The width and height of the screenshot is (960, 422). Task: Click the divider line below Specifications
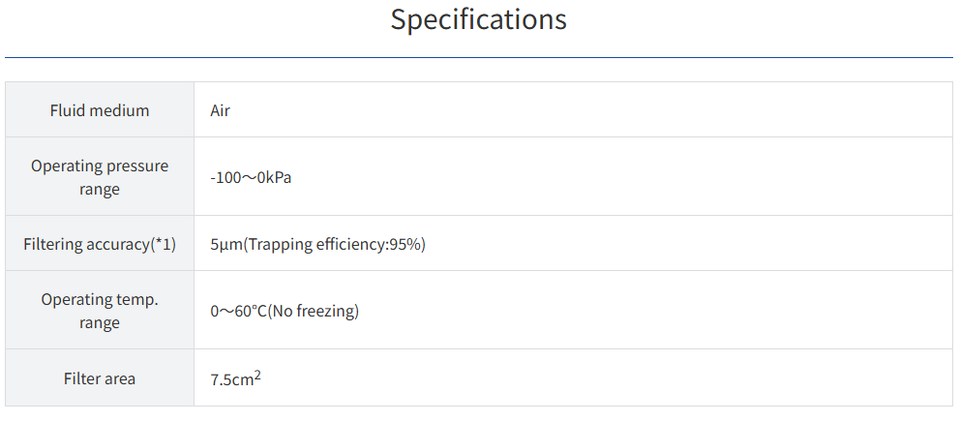[478, 57]
